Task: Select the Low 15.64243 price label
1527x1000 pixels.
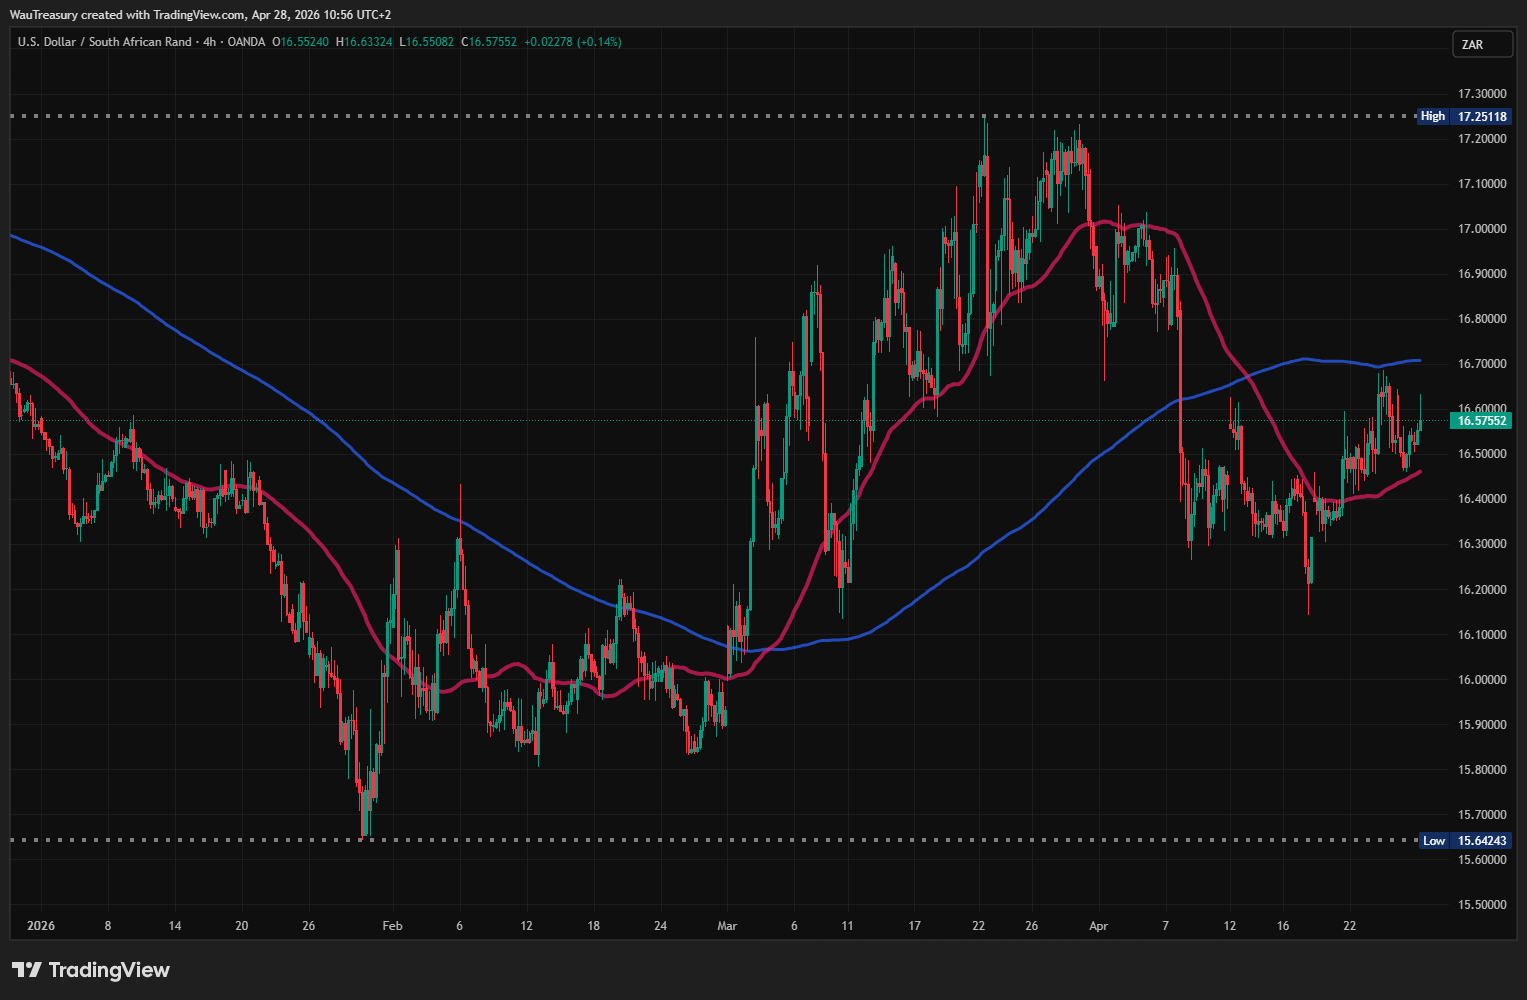Action: [x=1465, y=841]
